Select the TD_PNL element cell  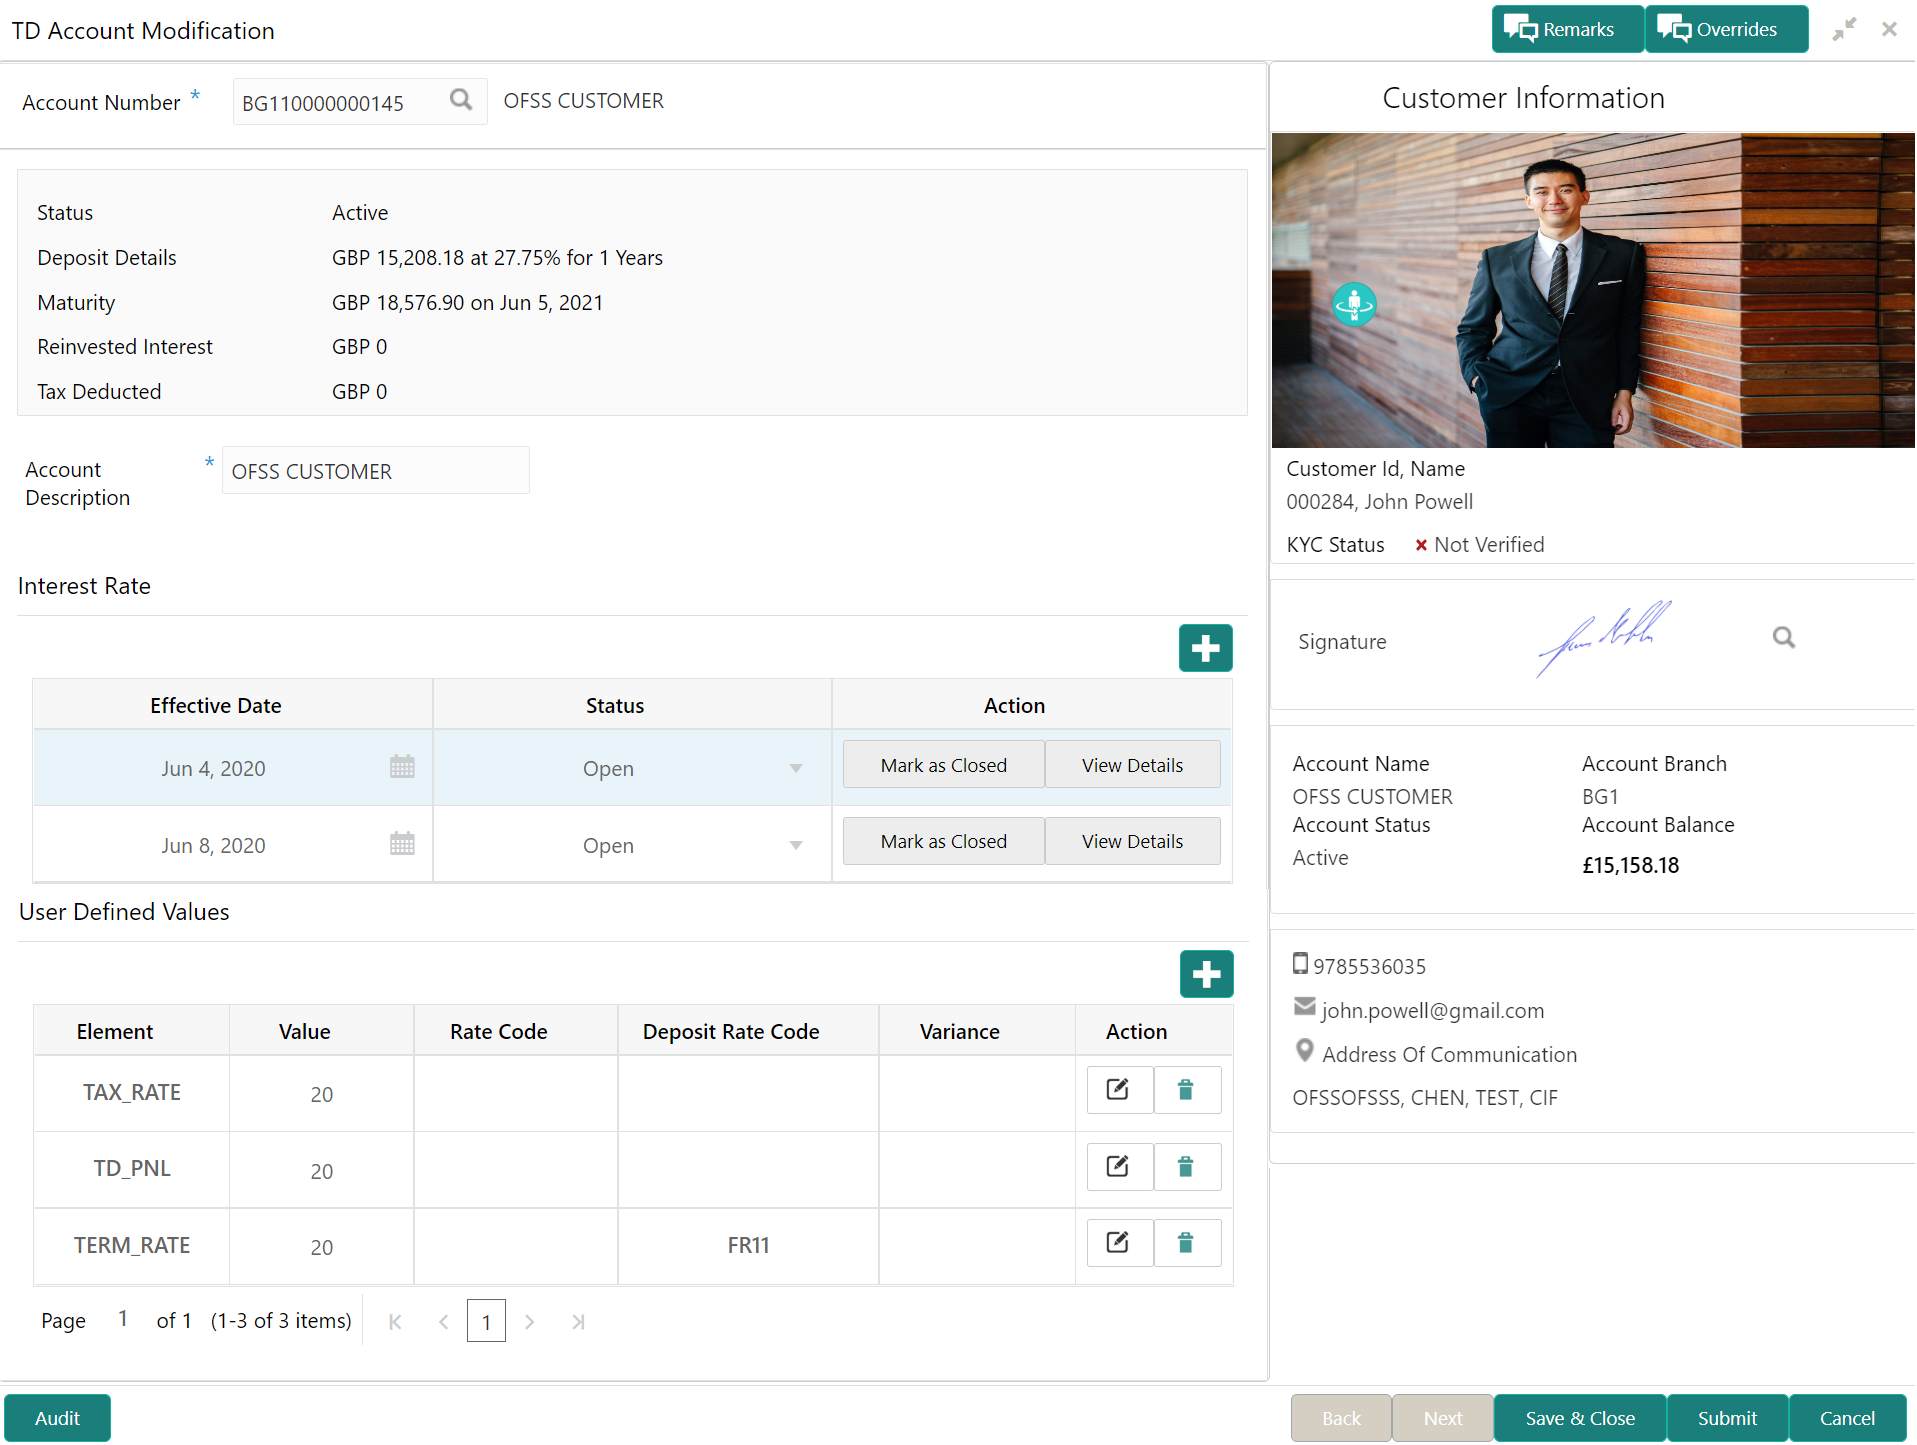tap(132, 1168)
